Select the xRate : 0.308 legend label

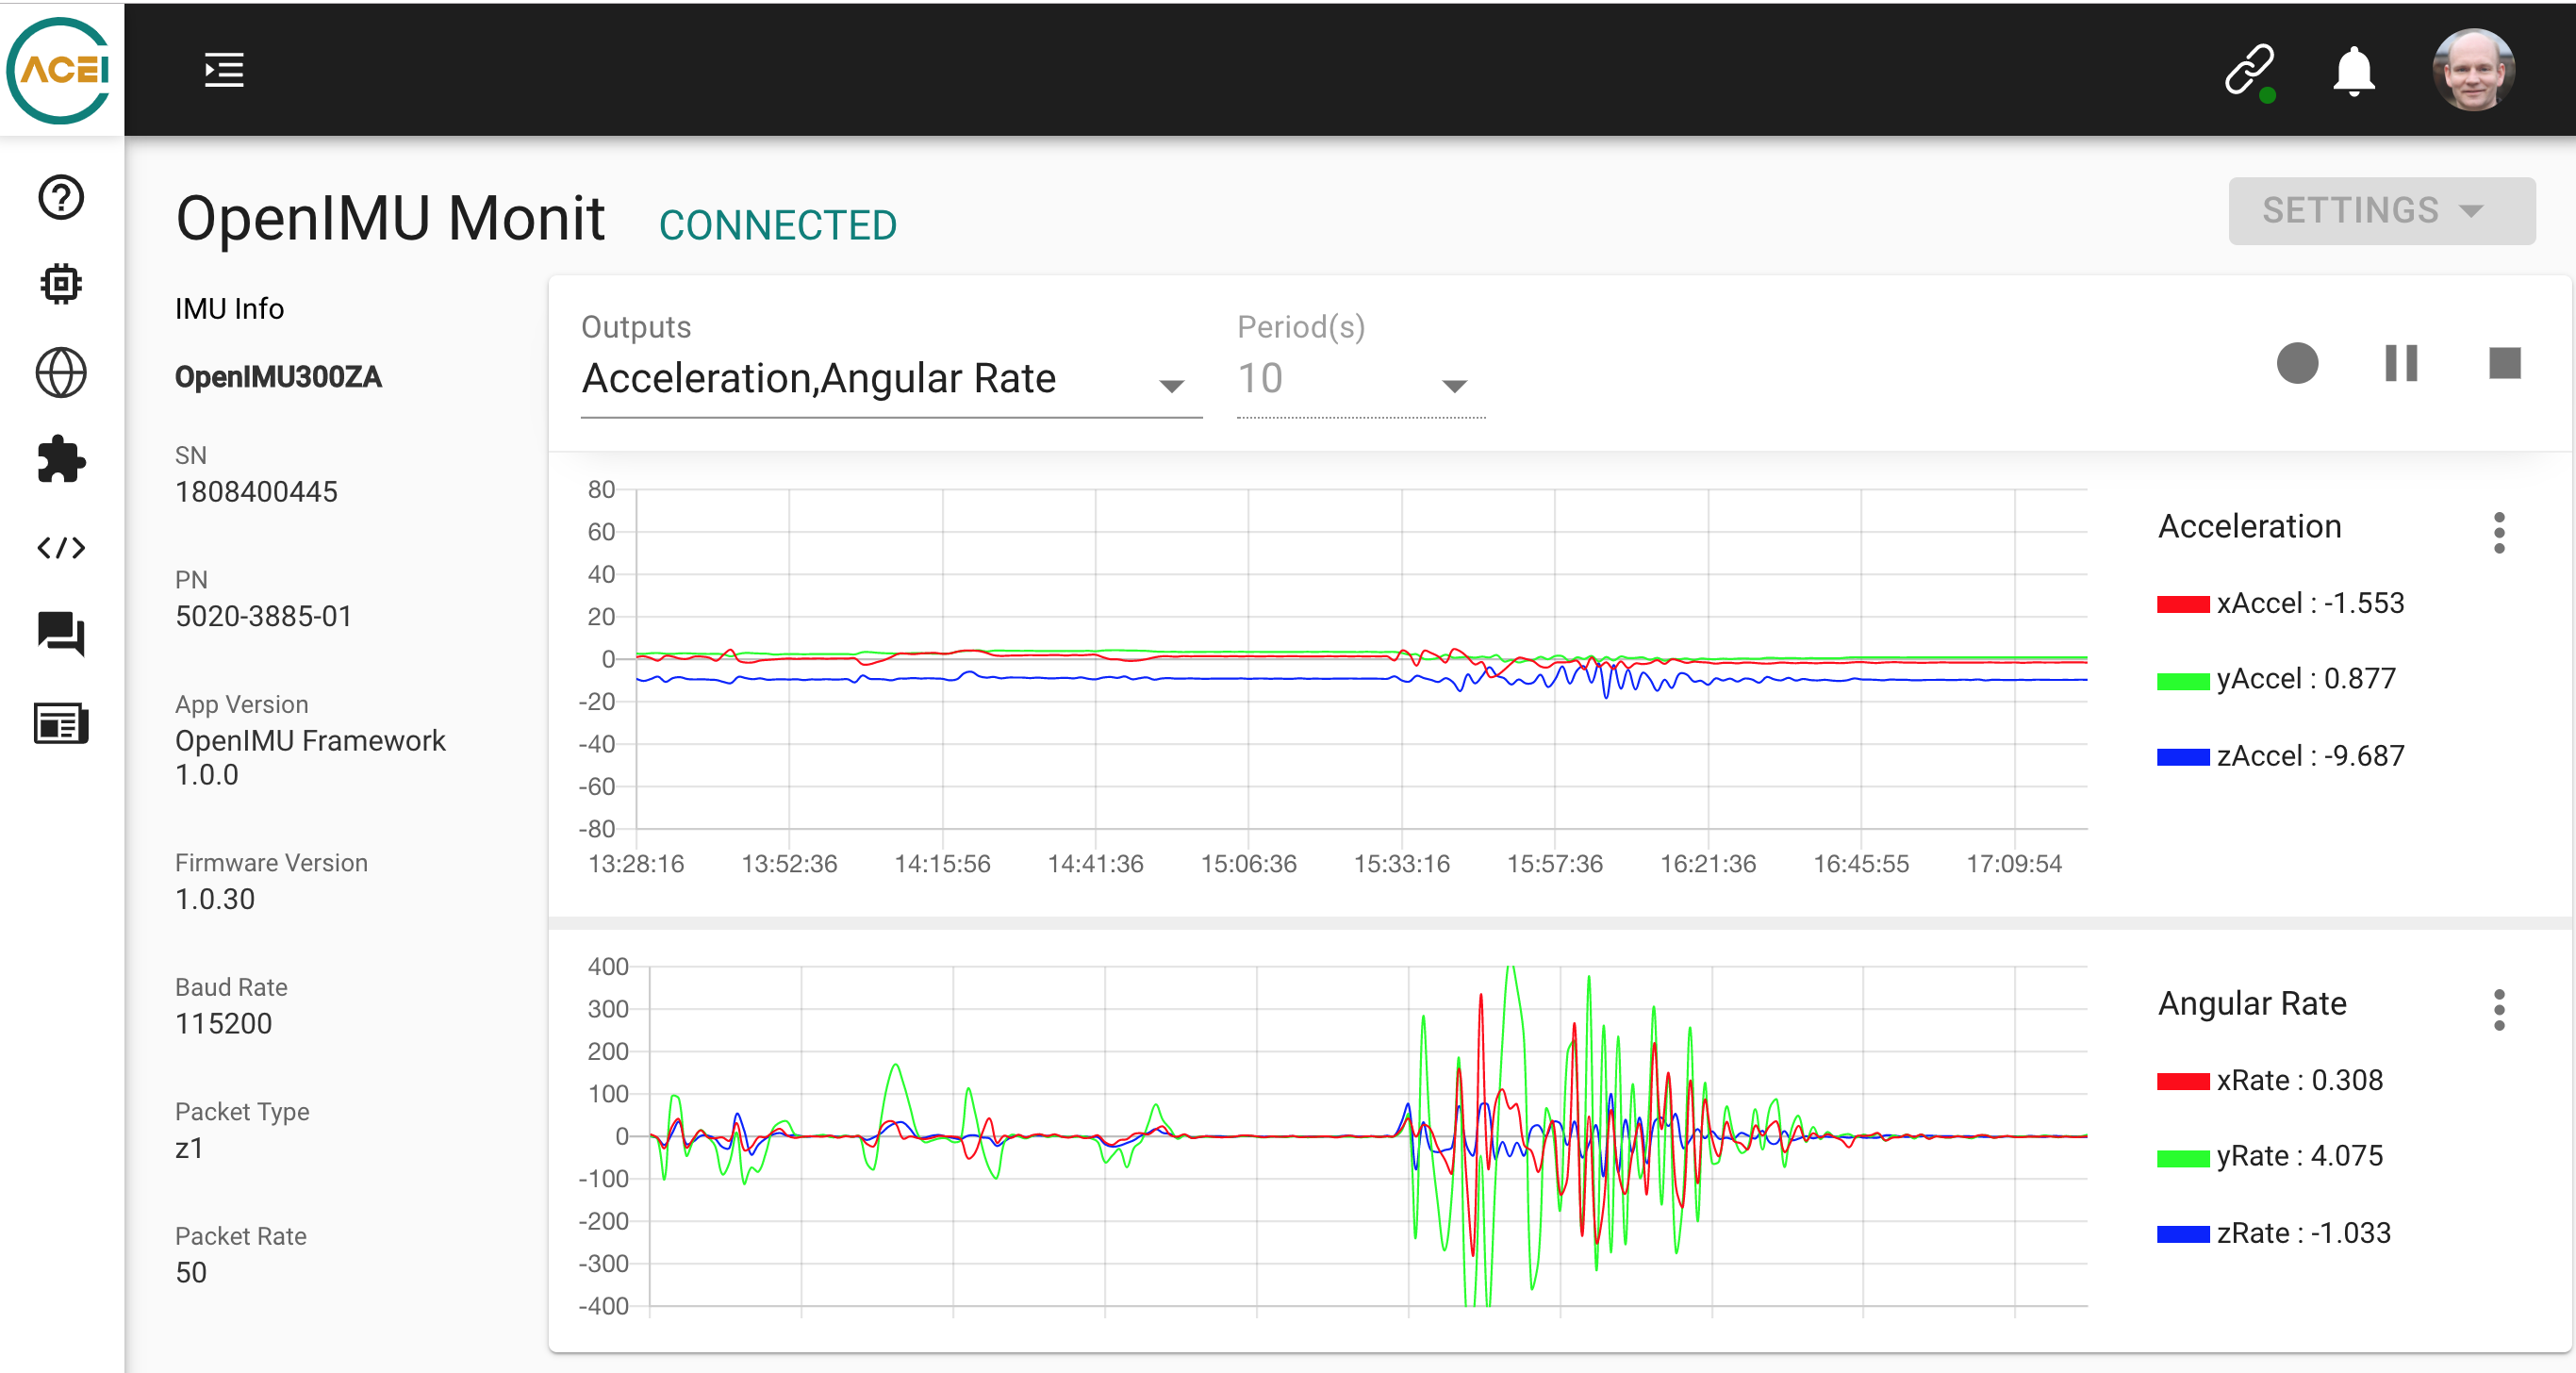click(x=2300, y=1080)
